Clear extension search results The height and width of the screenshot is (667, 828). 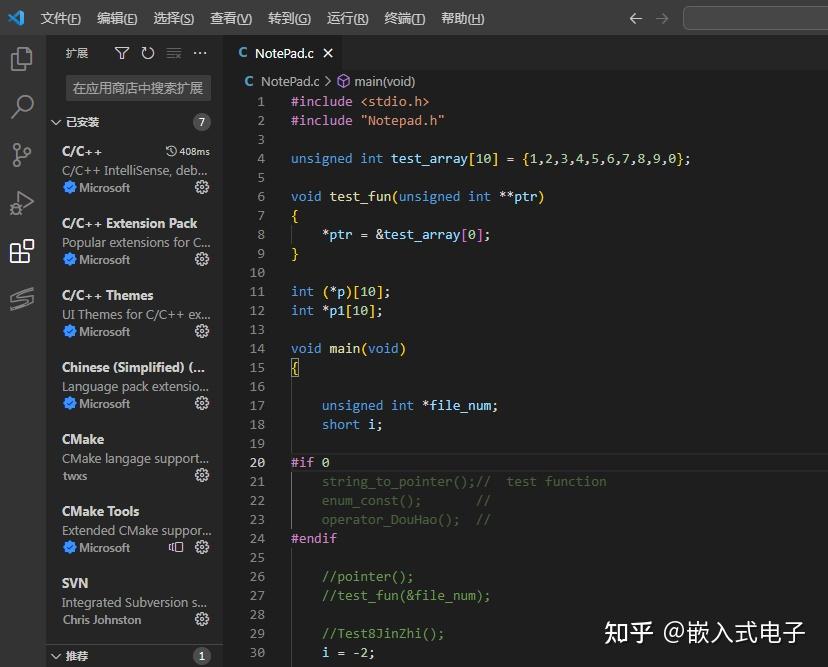click(x=171, y=53)
